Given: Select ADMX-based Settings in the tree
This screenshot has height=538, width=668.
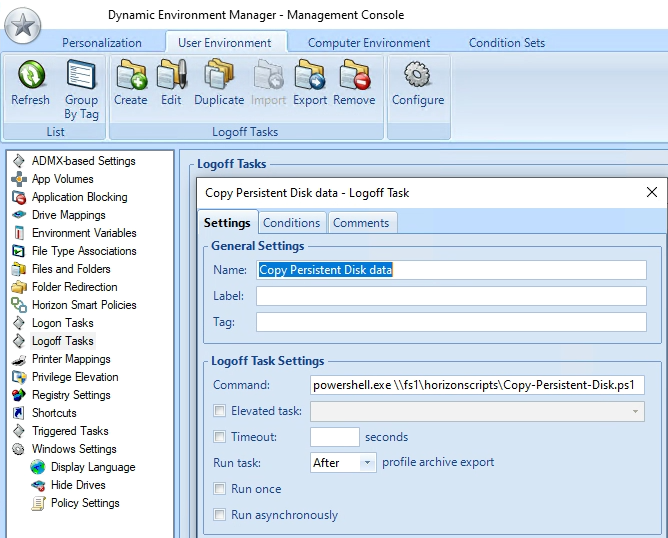Looking at the screenshot, I should coord(84,161).
